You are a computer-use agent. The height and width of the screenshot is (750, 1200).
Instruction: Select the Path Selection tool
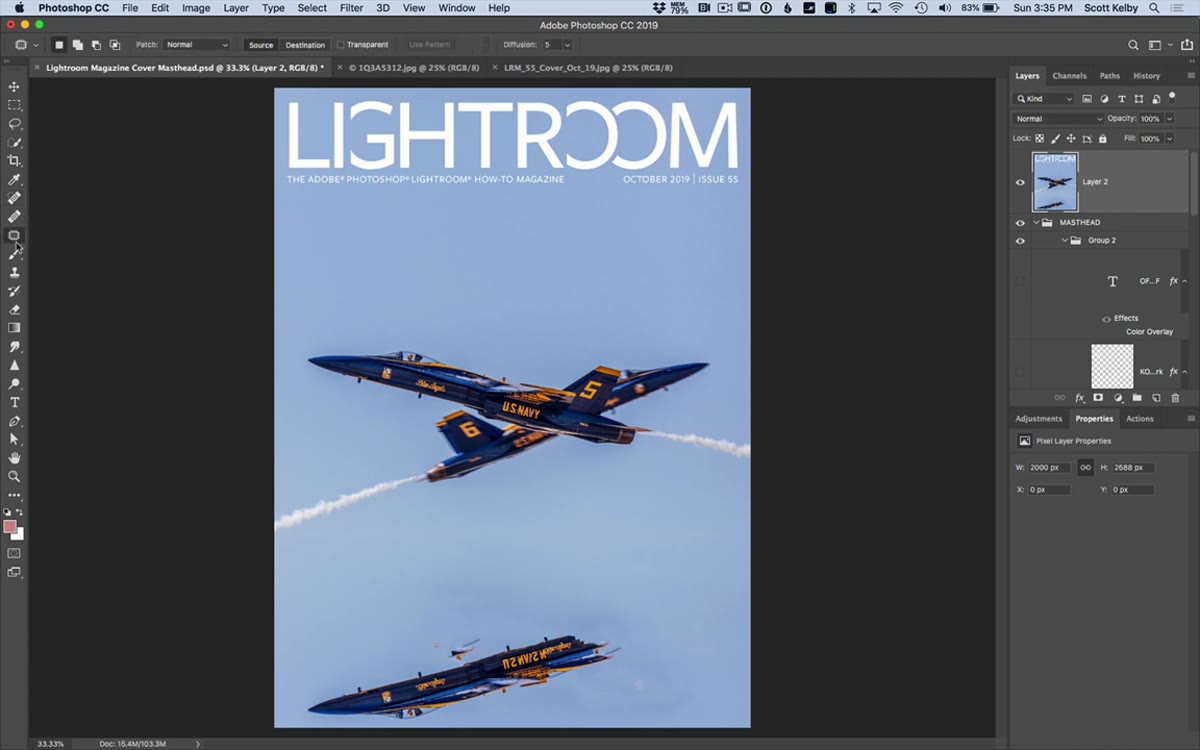(14, 439)
